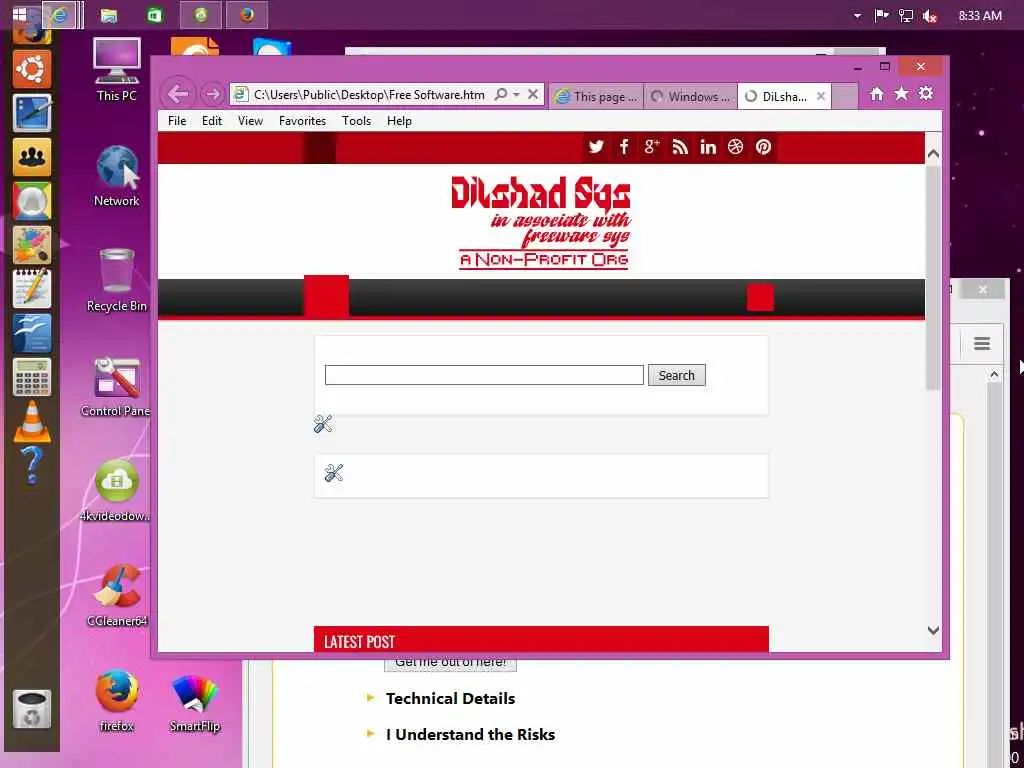Open the Tools menu
The height and width of the screenshot is (768, 1024).
(x=357, y=121)
